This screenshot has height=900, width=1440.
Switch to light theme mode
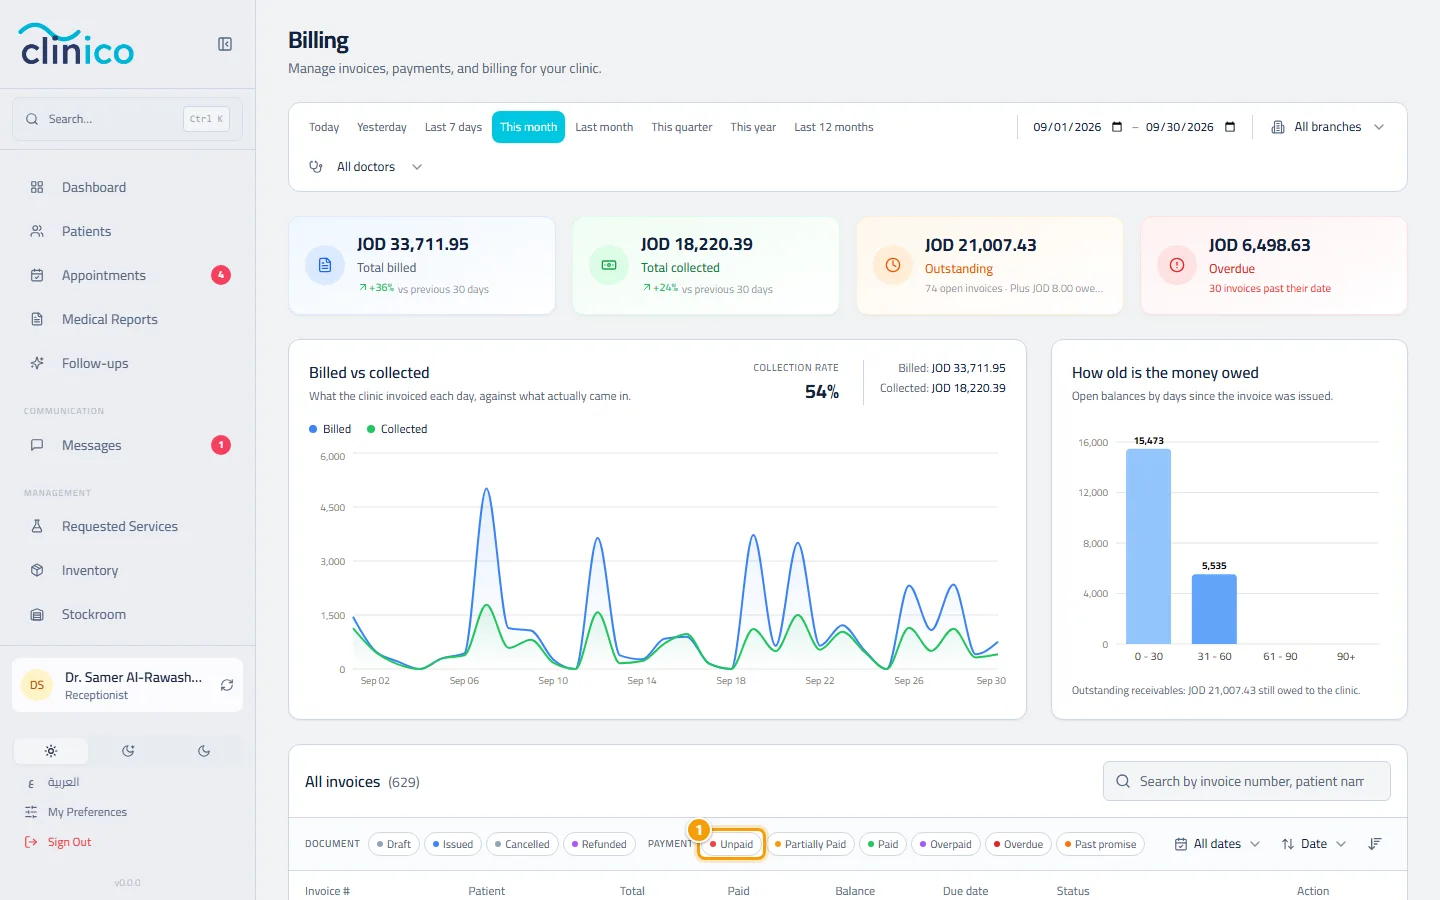(x=51, y=751)
